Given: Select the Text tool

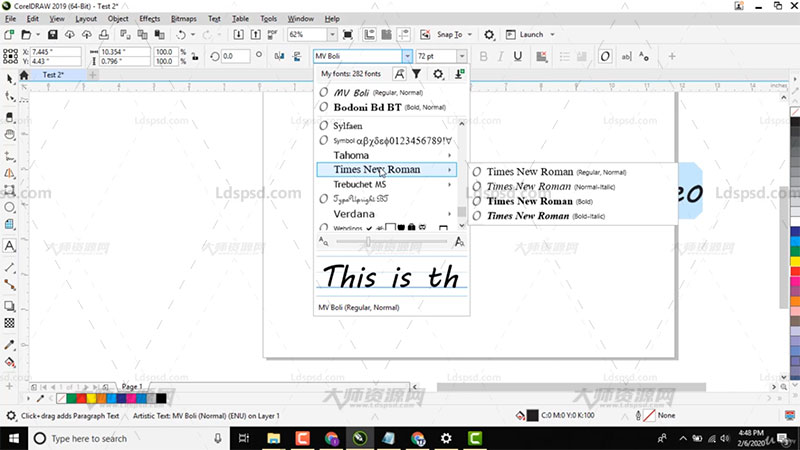Looking at the screenshot, I should point(10,246).
